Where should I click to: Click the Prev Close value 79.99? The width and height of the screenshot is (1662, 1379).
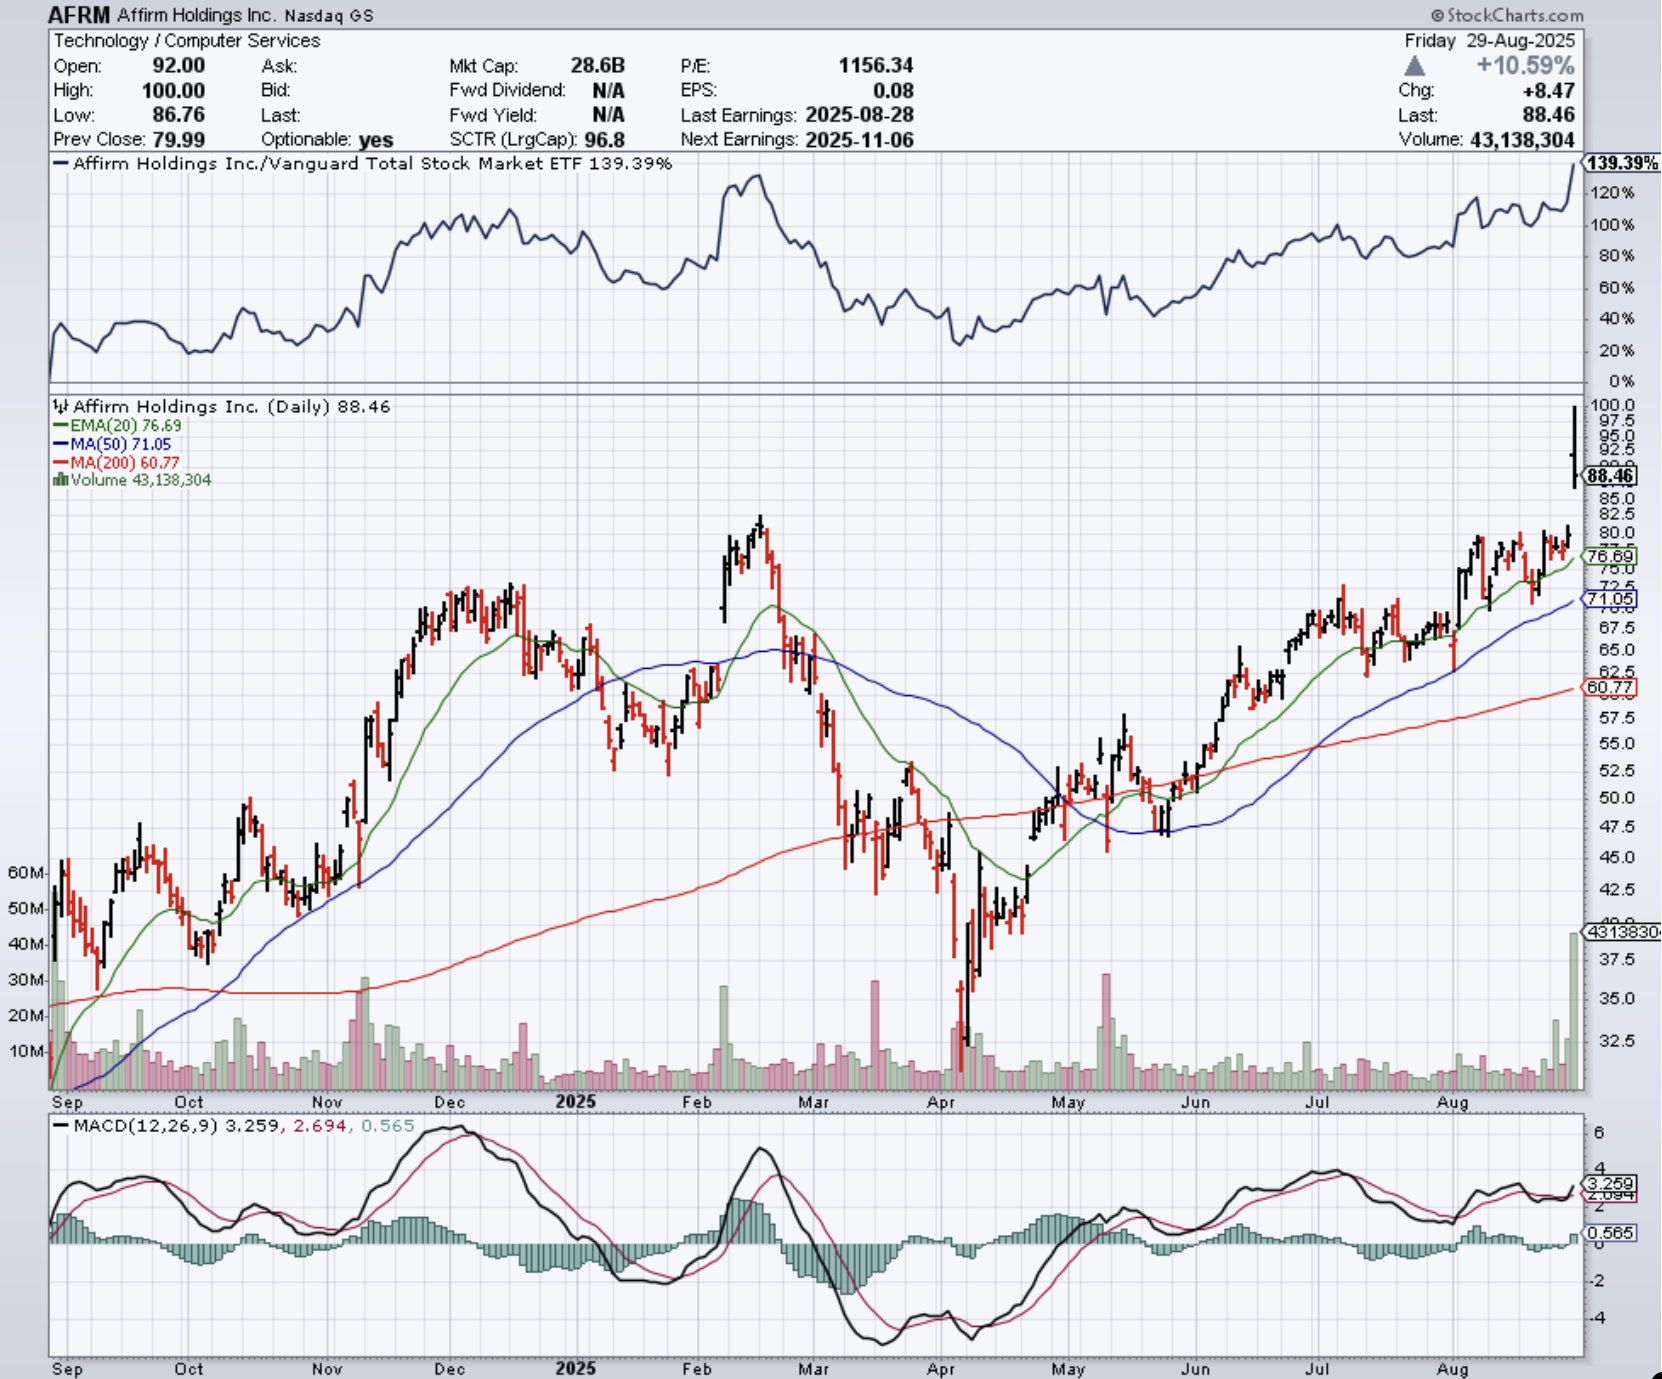tap(178, 139)
